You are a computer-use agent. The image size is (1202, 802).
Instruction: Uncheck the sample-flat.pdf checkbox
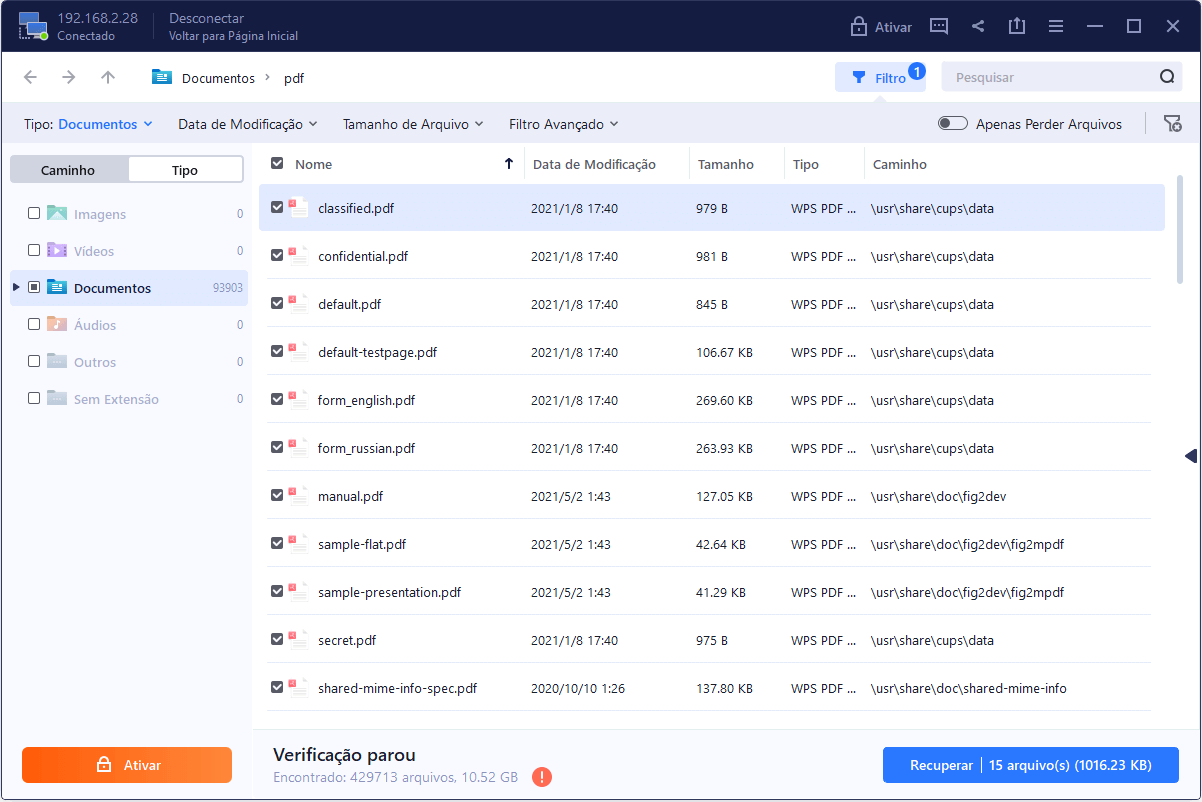click(277, 544)
